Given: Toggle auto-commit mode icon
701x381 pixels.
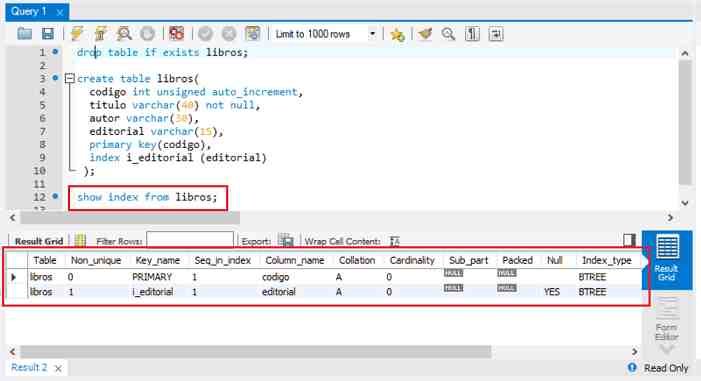Looking at the screenshot, I should click(x=252, y=34).
